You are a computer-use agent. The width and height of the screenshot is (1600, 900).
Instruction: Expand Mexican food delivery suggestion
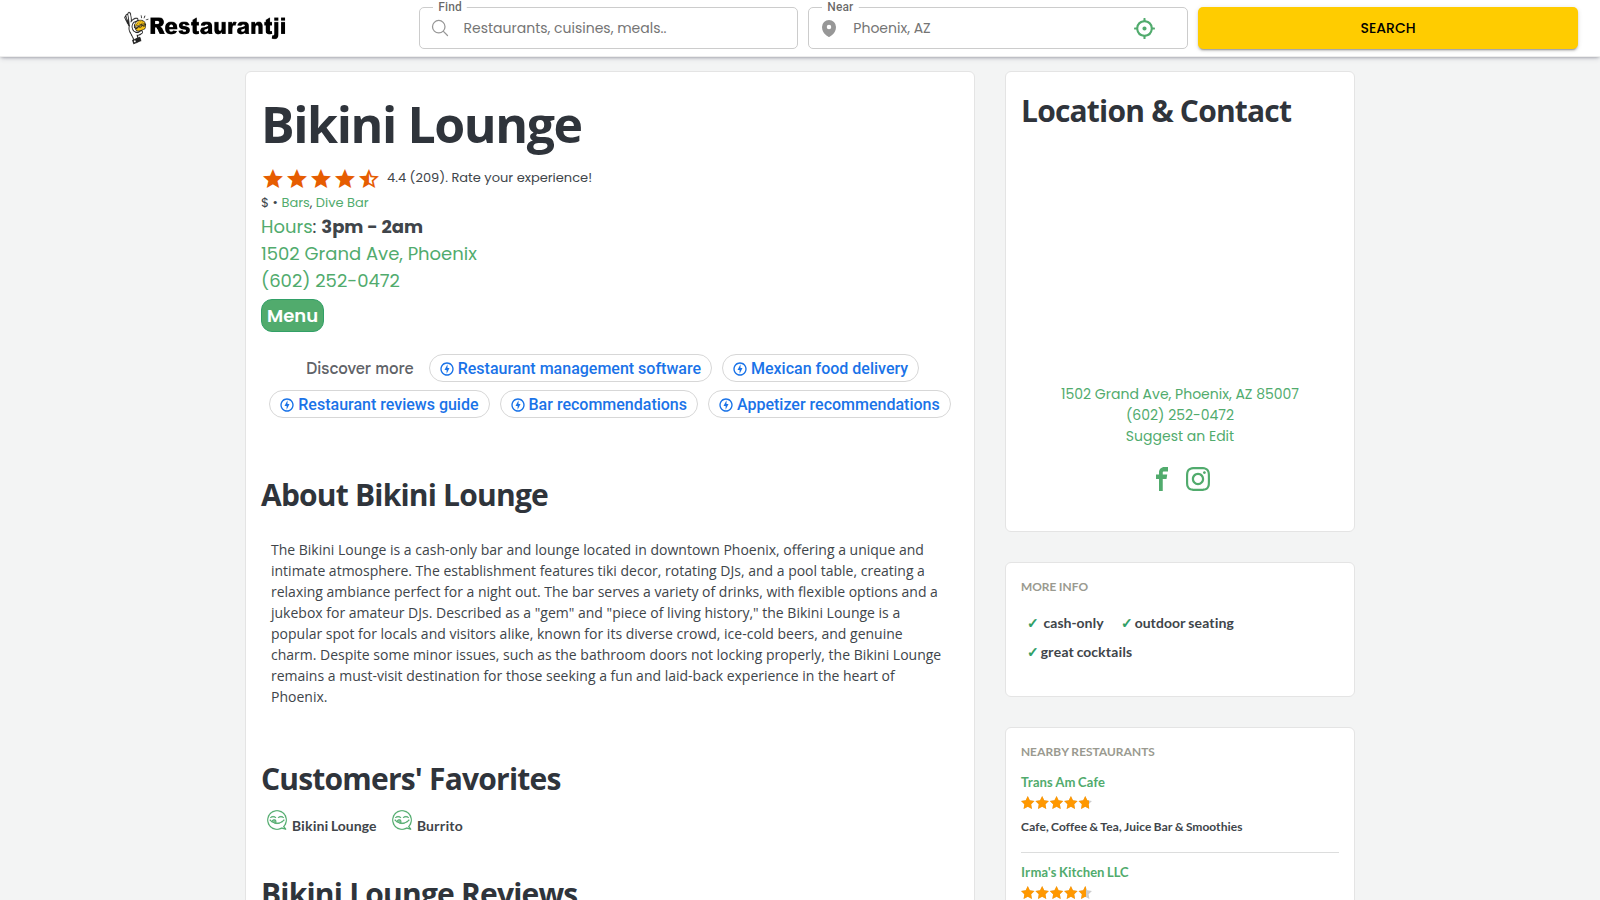(820, 368)
